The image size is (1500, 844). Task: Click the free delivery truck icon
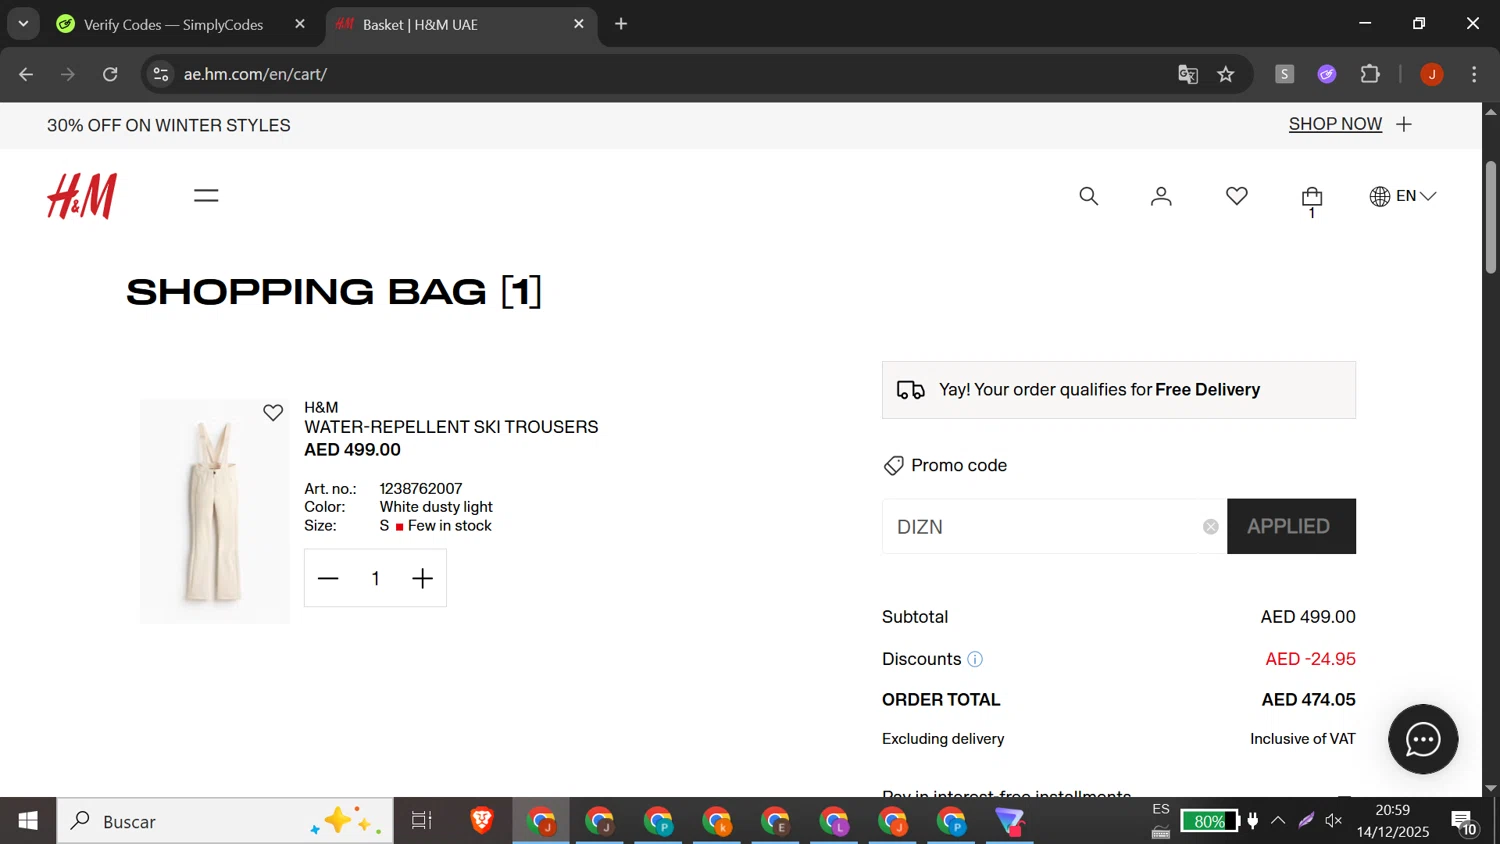pyautogui.click(x=910, y=390)
